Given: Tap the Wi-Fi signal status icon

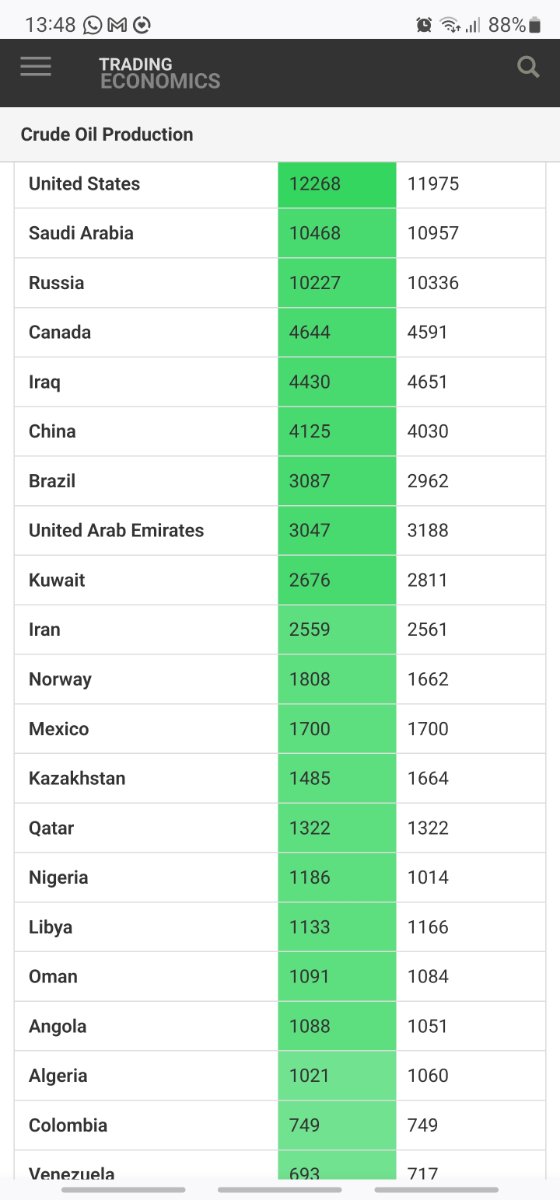Looking at the screenshot, I should 450,25.
